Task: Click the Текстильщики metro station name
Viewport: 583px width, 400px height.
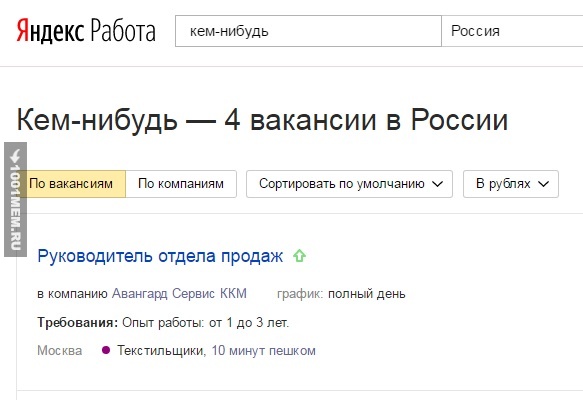Action: point(160,351)
